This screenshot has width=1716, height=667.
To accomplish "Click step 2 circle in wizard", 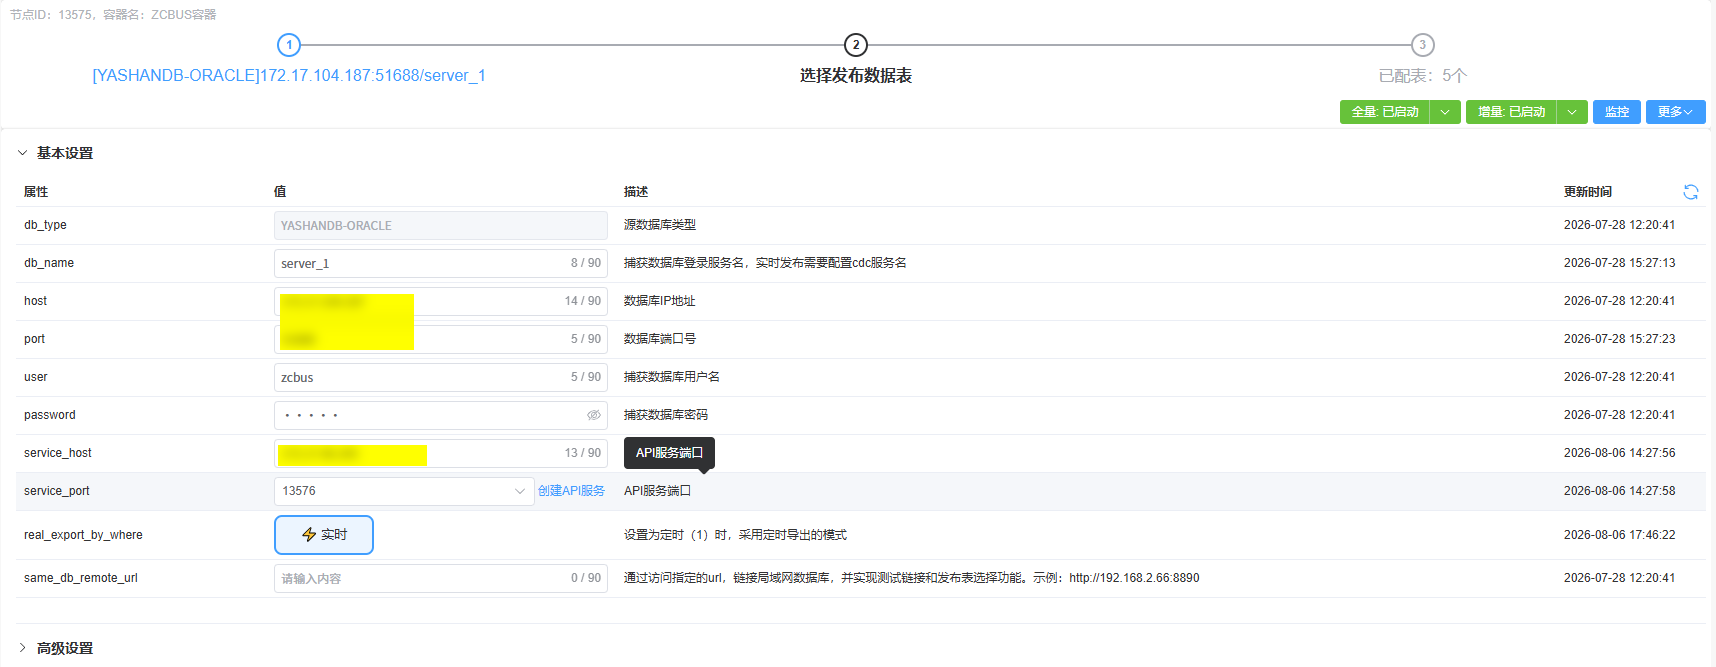I will [x=856, y=45].
